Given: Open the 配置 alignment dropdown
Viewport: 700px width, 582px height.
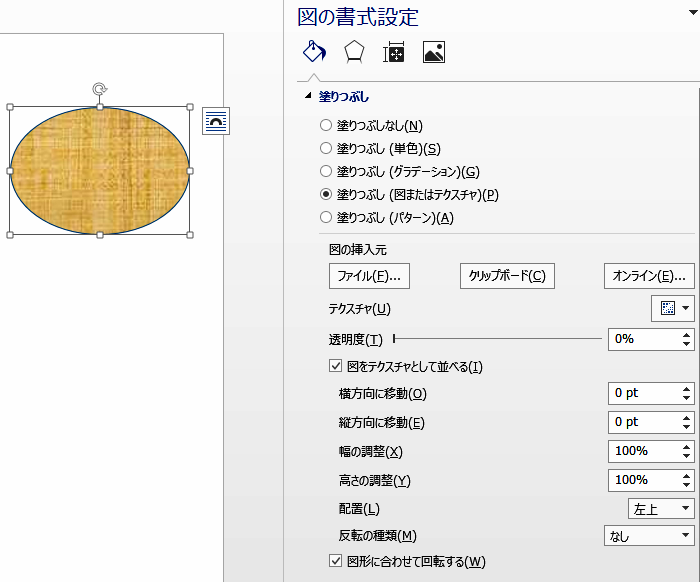Looking at the screenshot, I should 661,509.
